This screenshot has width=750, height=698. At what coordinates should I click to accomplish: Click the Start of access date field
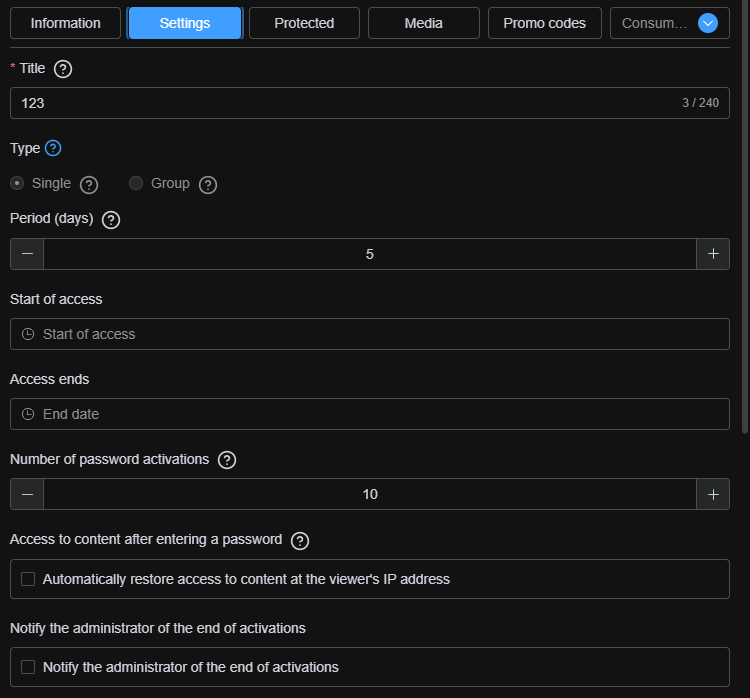370,334
